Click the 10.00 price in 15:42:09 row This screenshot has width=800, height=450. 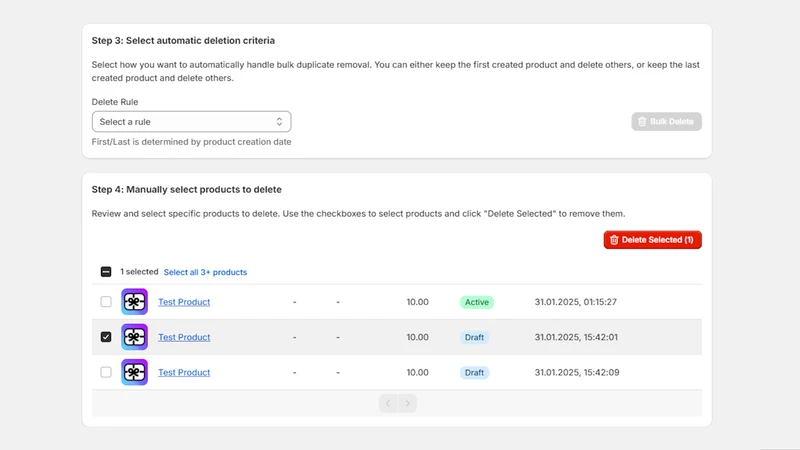(417, 372)
